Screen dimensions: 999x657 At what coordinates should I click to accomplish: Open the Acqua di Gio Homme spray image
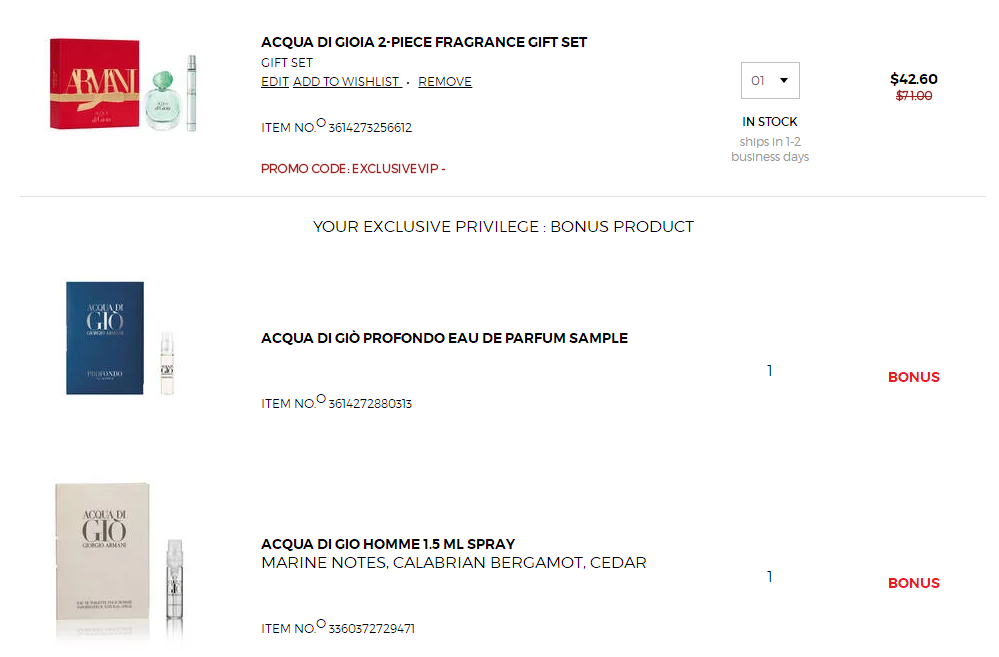pos(120,560)
